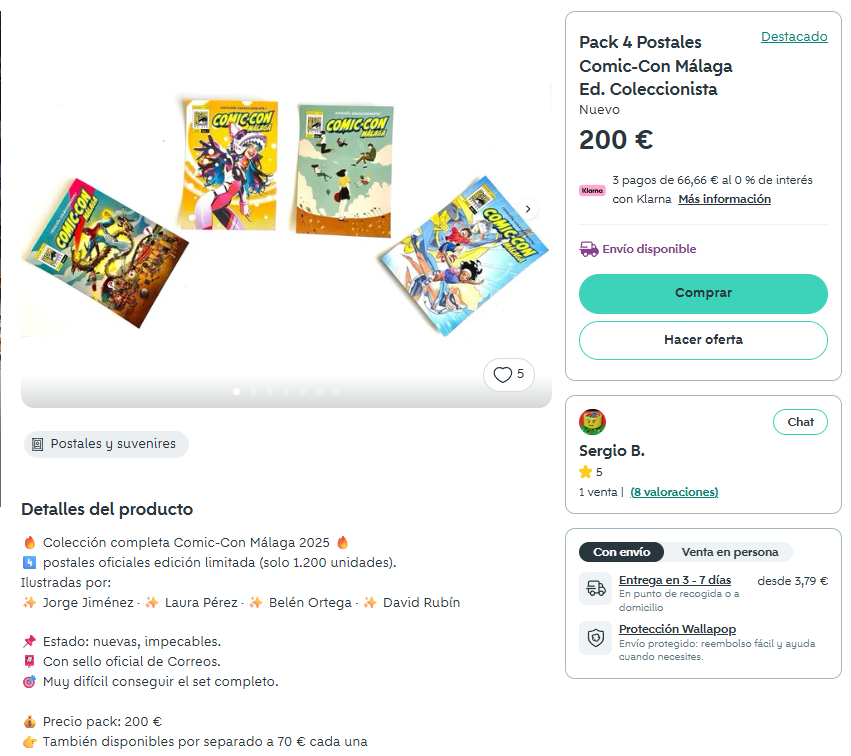This screenshot has height=756, width=851.
Task: Favorite the product using the heart icon
Action: [x=502, y=374]
